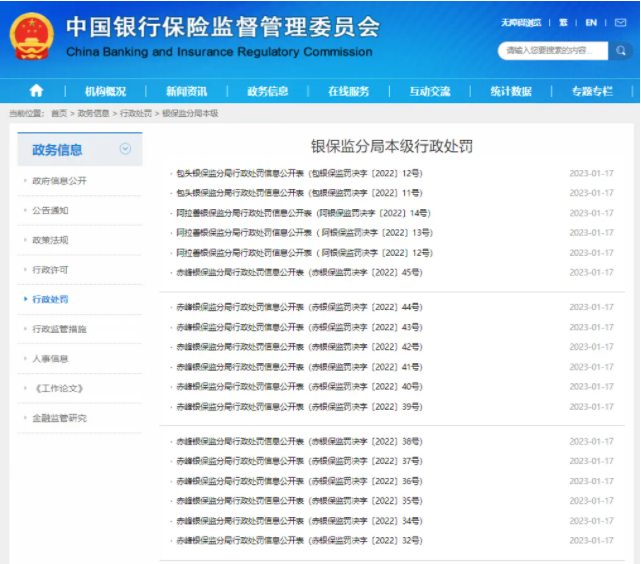Open 政务信息 navigation menu

point(267,91)
